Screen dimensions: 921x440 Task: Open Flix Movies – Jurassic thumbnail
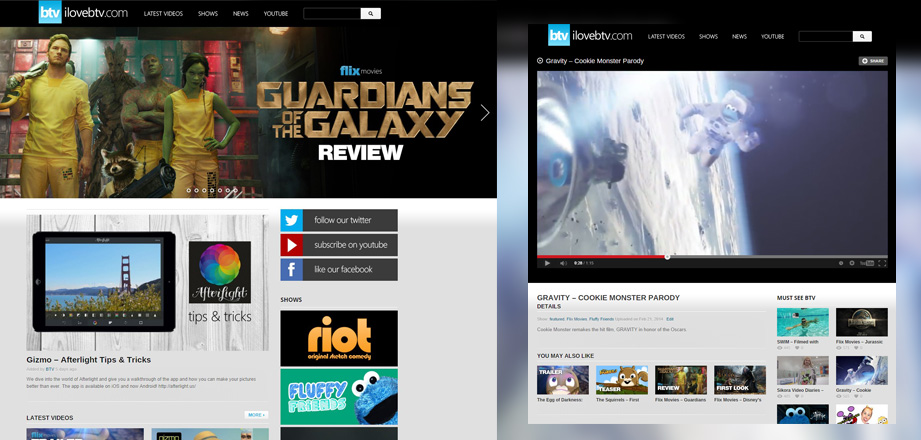click(862, 323)
